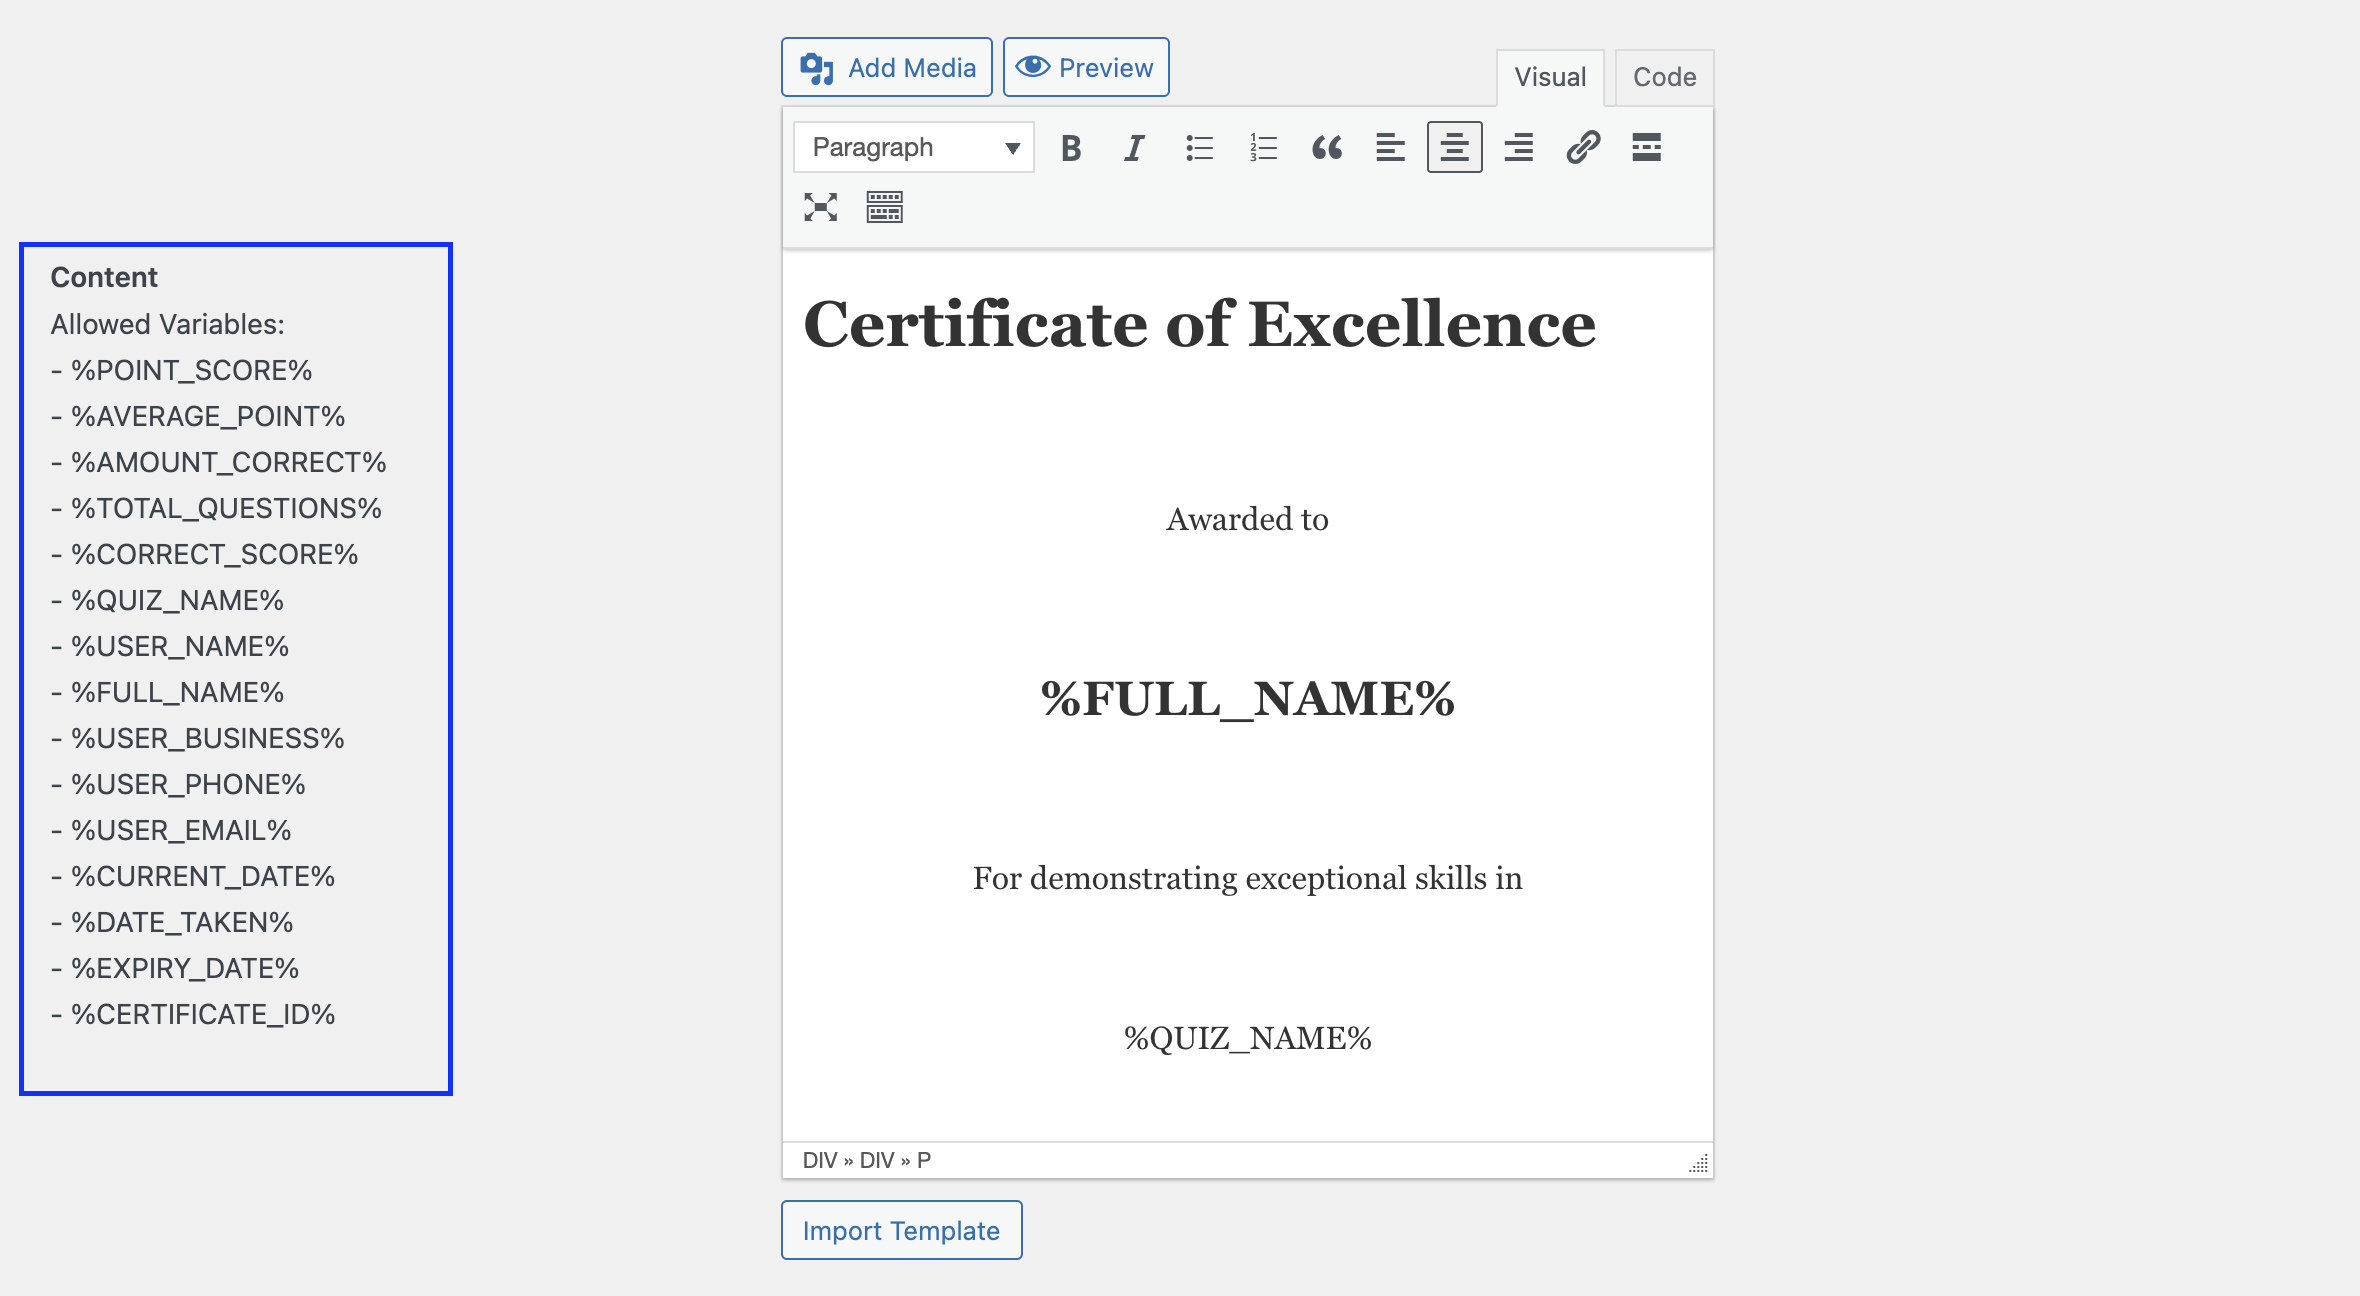Viewport: 2360px width, 1296px height.
Task: Open the Paragraph style dropdown
Action: (912, 146)
